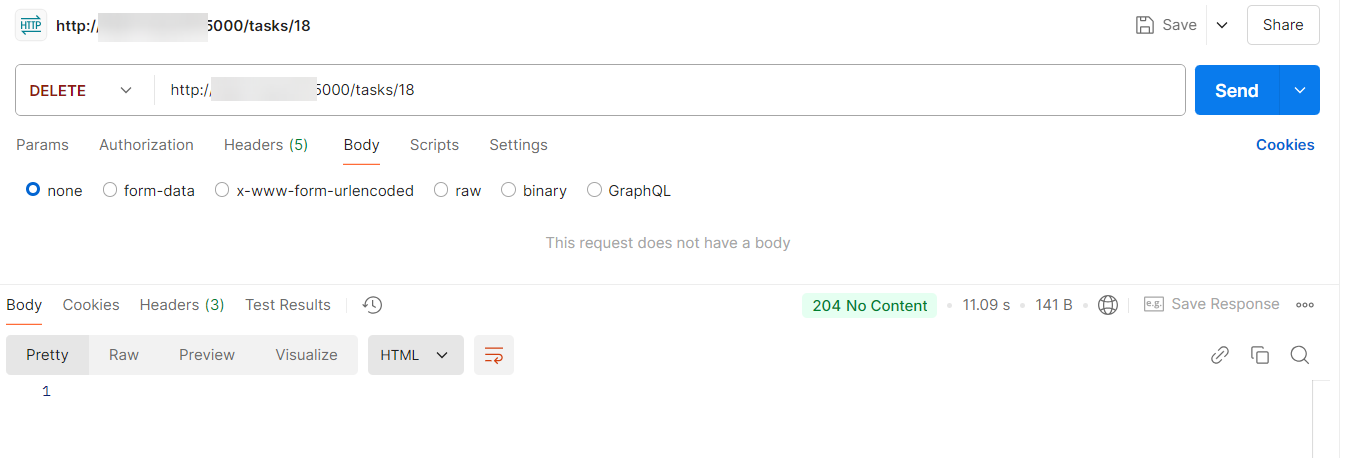Viewport: 1352px width, 458px height.
Task: Expand the Send button arrow options
Action: pyautogui.click(x=1300, y=90)
